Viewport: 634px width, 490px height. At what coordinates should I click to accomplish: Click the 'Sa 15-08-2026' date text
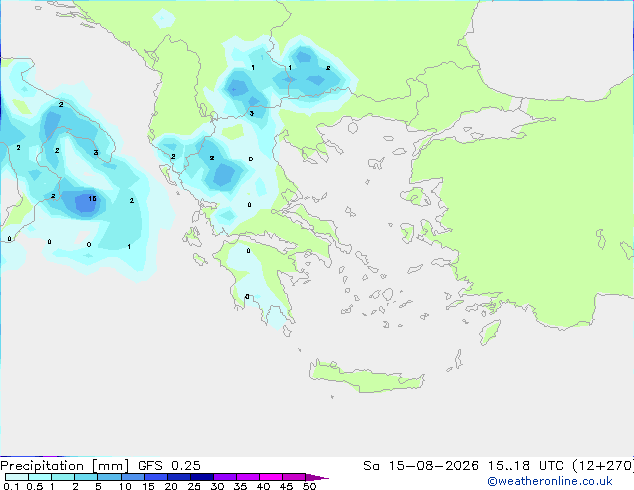(421, 466)
